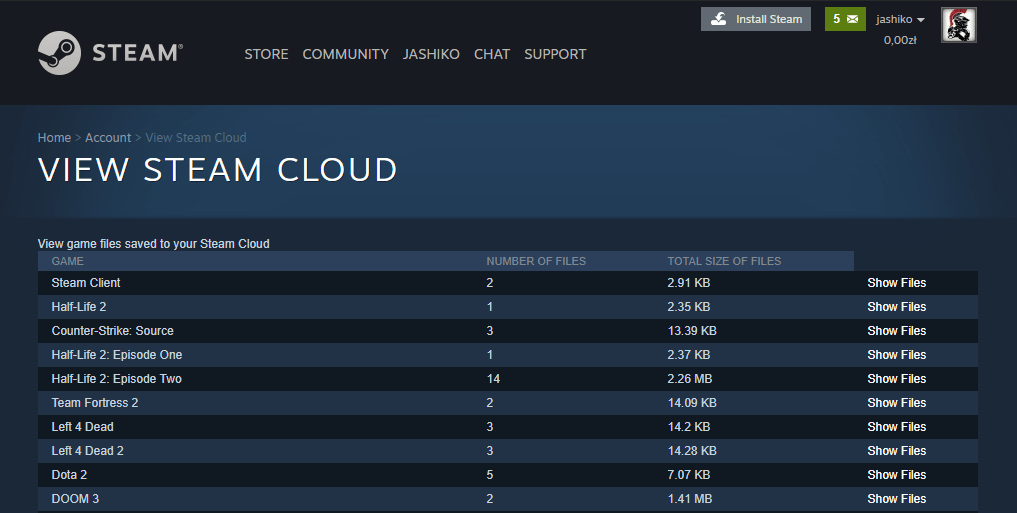Click the Steam logo

tap(110, 53)
